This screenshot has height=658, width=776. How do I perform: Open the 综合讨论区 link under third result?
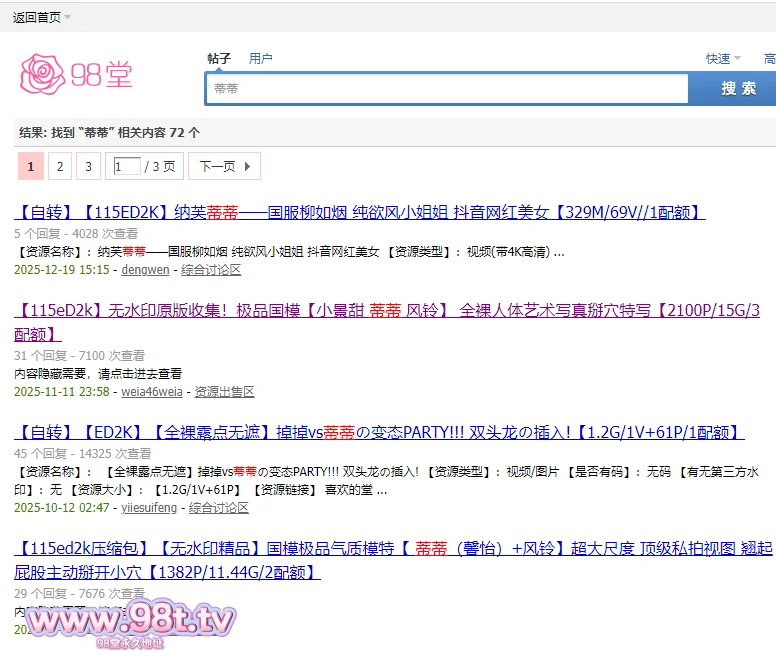click(219, 508)
